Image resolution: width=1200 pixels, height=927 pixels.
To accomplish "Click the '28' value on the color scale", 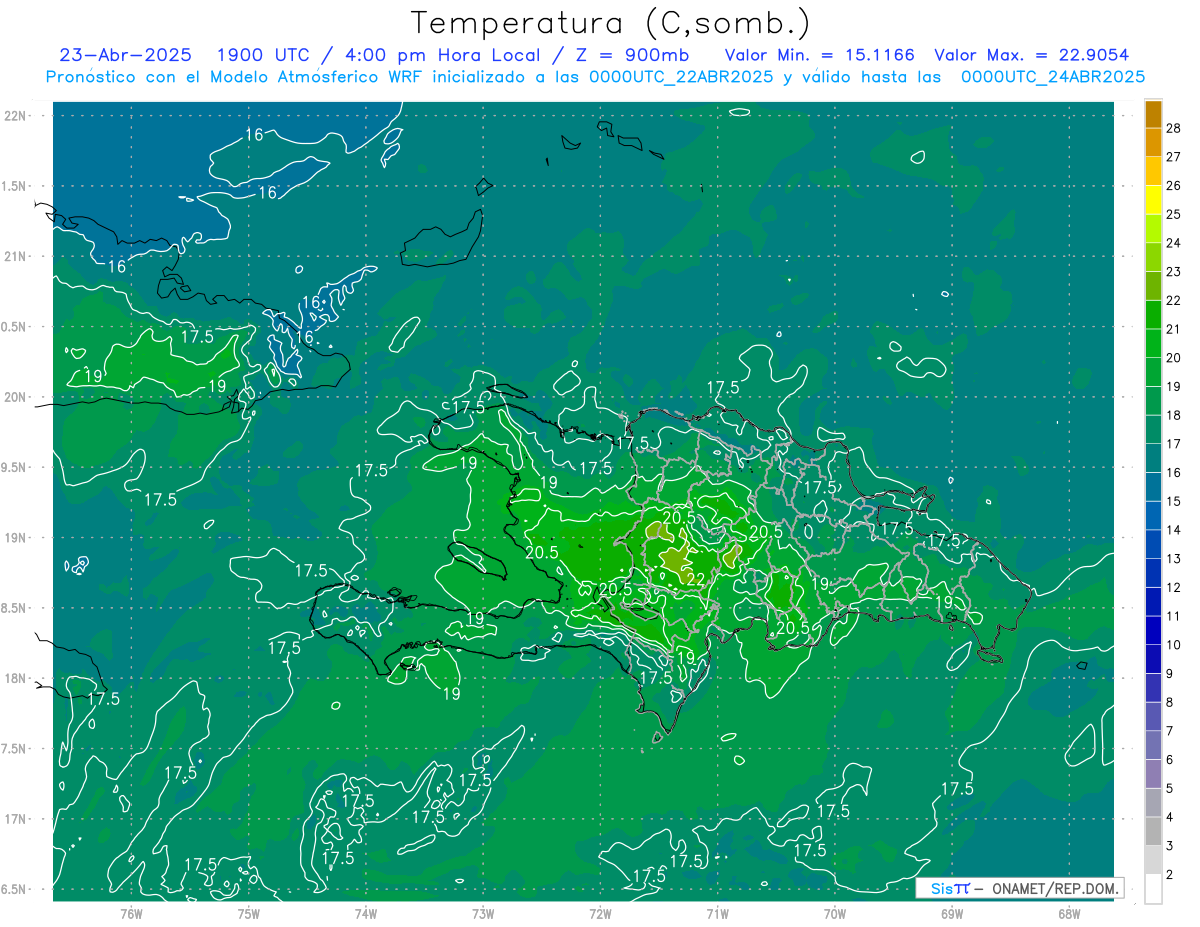I will coord(1174,128).
